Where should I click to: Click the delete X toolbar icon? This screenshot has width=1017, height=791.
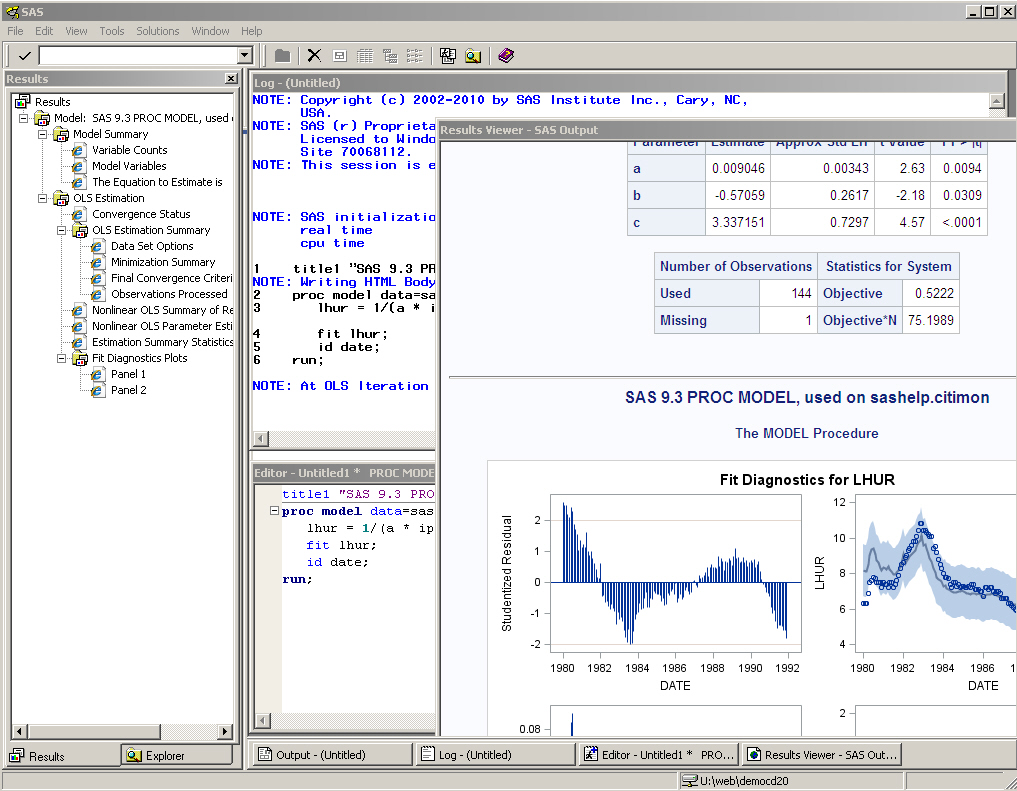click(x=314, y=56)
